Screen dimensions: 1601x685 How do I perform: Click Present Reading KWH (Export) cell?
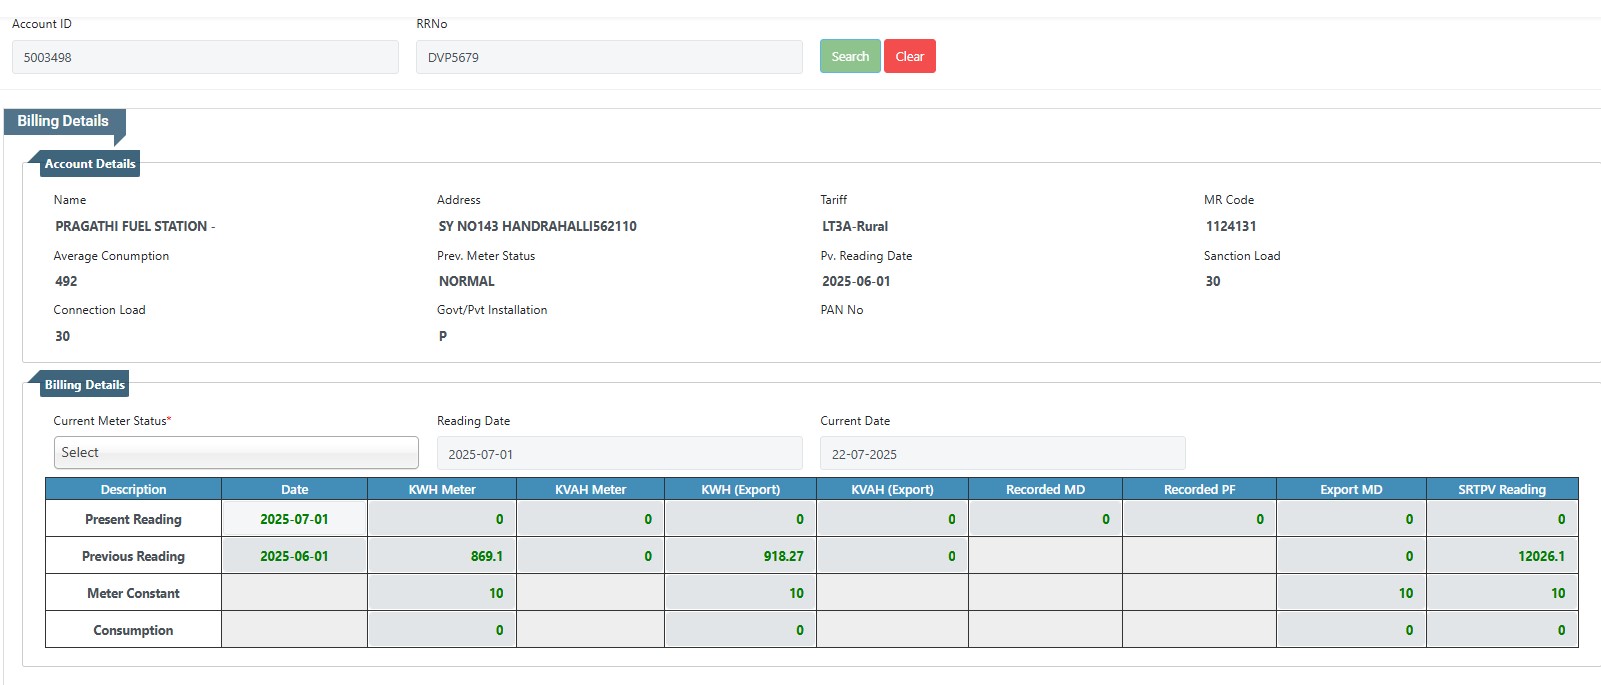click(x=740, y=519)
